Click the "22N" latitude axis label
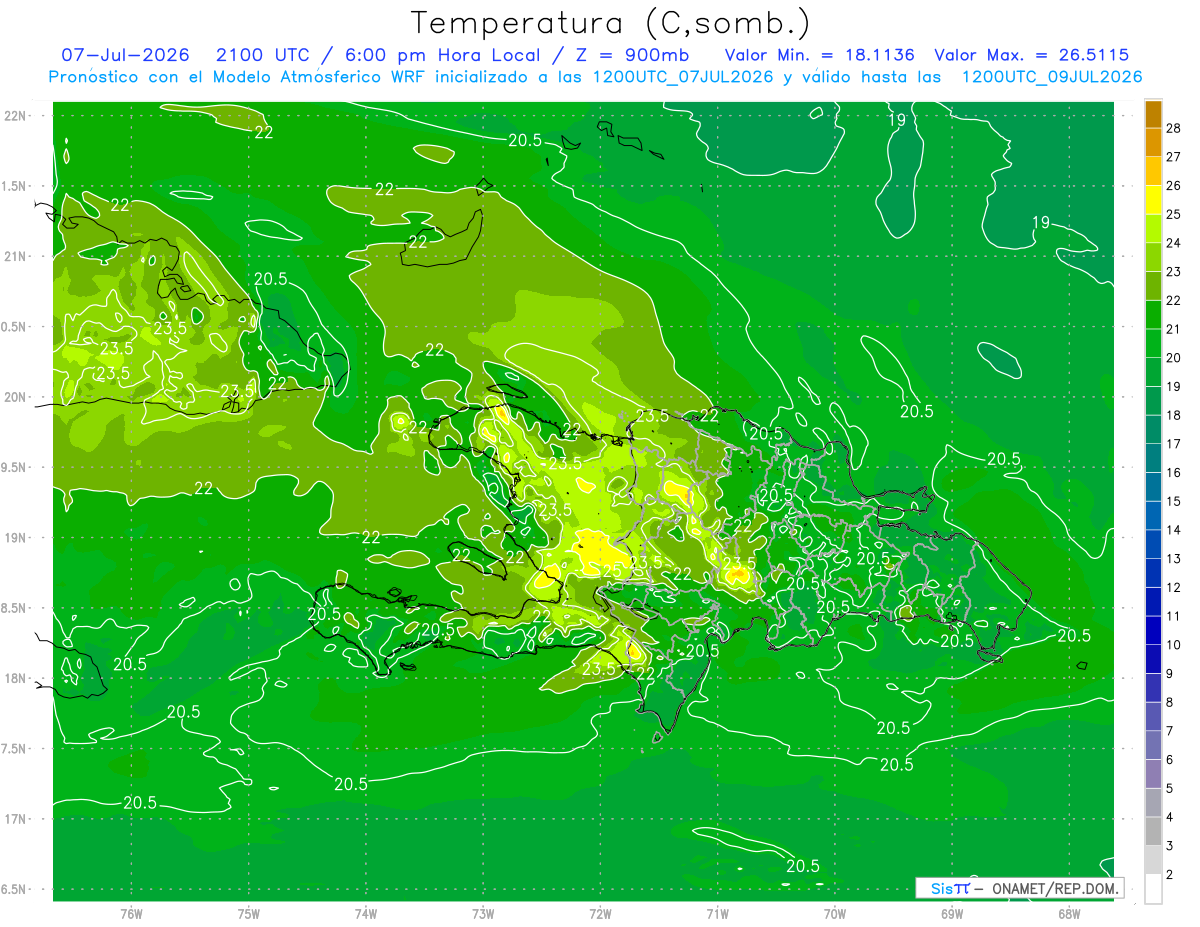The width and height of the screenshot is (1200, 927). (x=15, y=116)
